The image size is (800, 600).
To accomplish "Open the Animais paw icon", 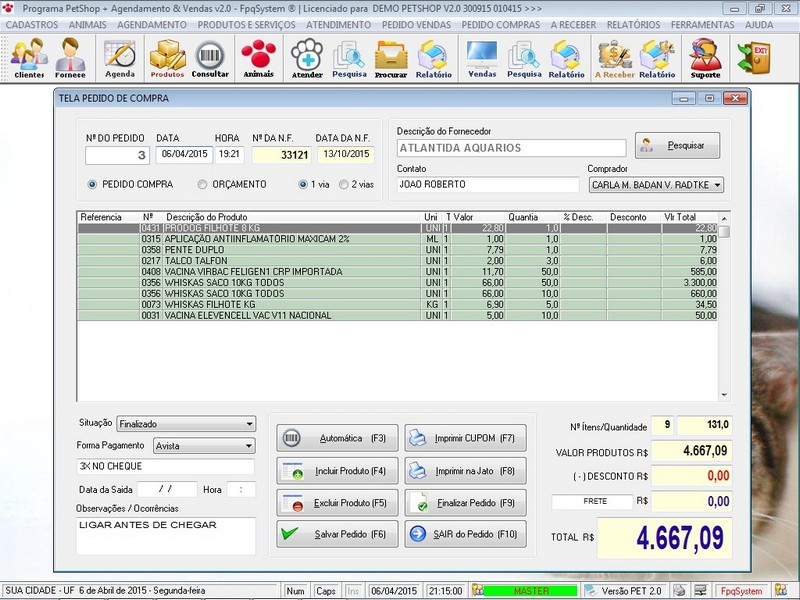I will point(258,58).
